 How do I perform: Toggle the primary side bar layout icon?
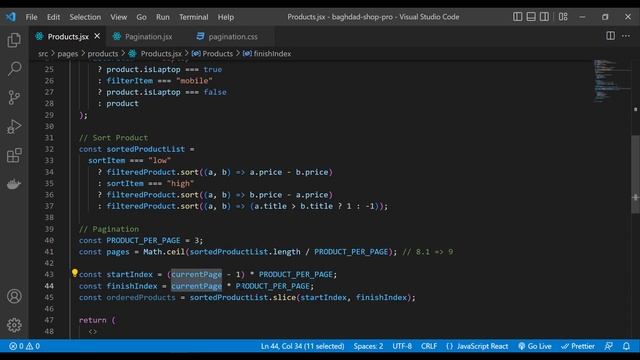(517, 17)
